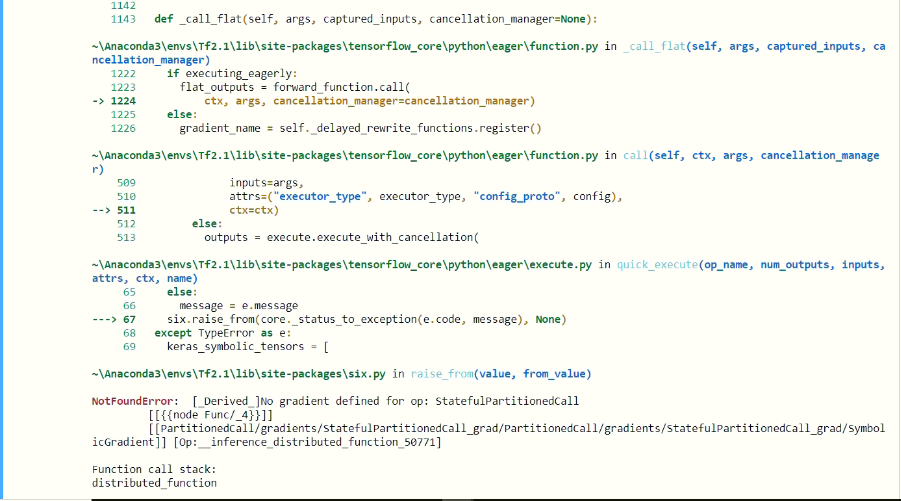Viewport: 901px width, 501px height.
Task: Click the "else:" on line 65
Action: [x=182, y=292]
